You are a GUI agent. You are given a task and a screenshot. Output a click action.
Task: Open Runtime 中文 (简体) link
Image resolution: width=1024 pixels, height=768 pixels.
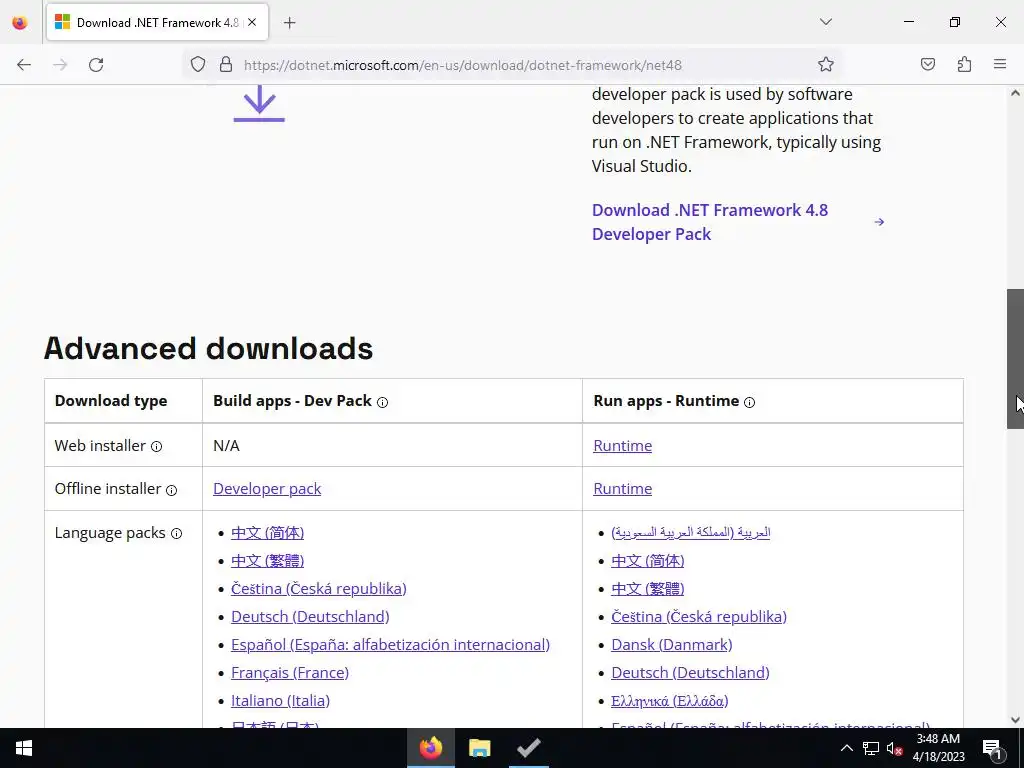pyautogui.click(x=648, y=561)
